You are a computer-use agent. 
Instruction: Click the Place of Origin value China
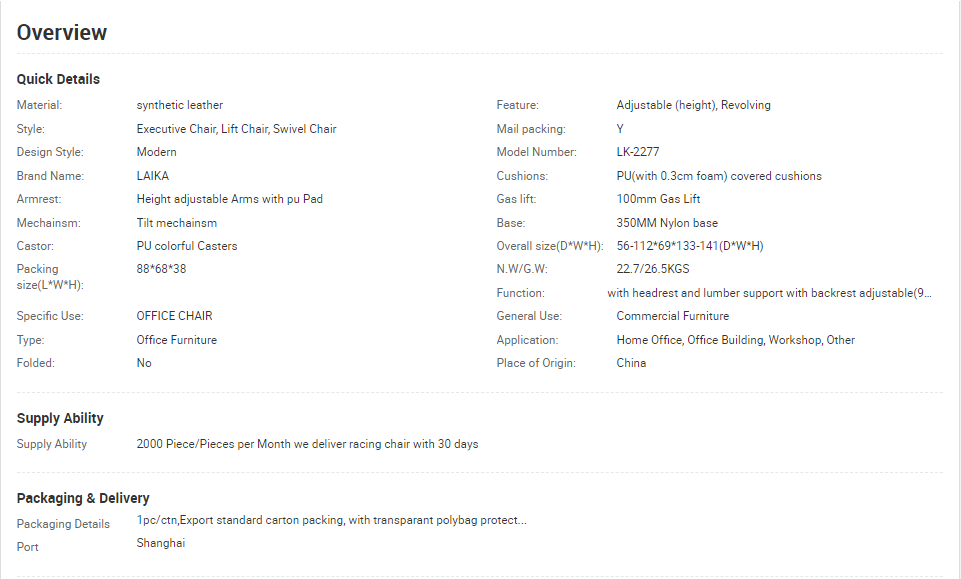click(x=631, y=363)
